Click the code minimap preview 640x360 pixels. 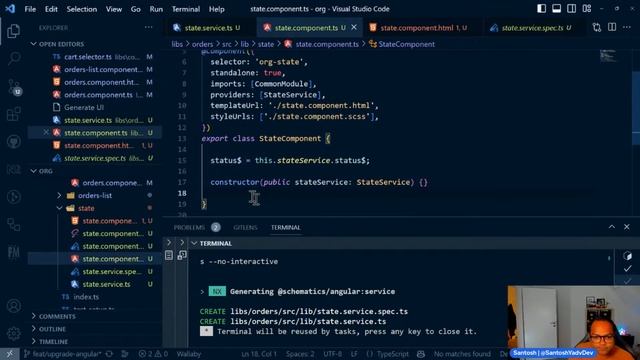pos(608,56)
